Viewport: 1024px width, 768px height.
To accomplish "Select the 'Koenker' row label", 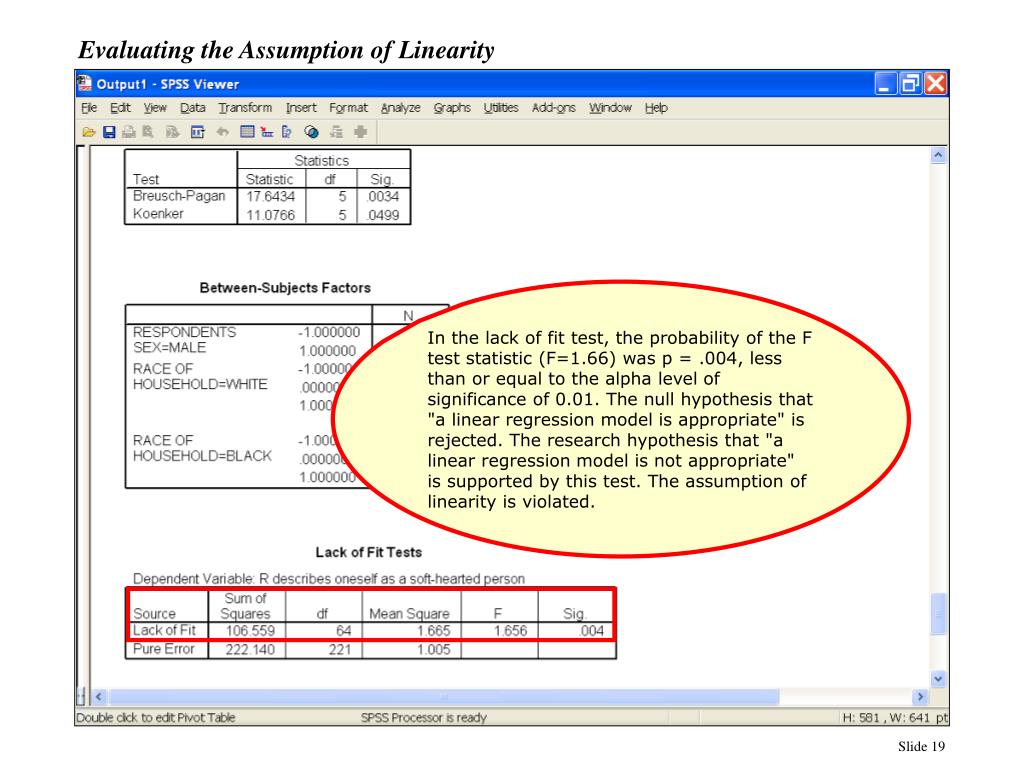I will pos(158,214).
